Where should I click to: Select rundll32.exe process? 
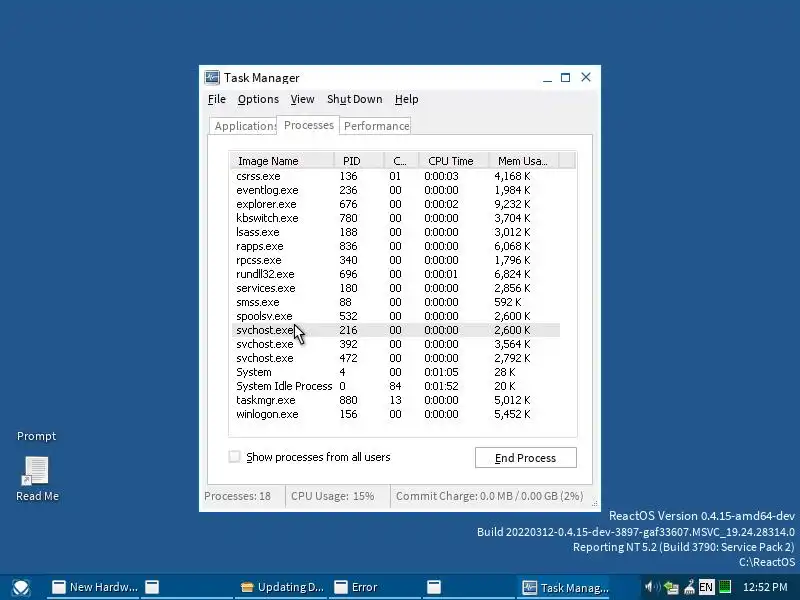[x=396, y=274]
